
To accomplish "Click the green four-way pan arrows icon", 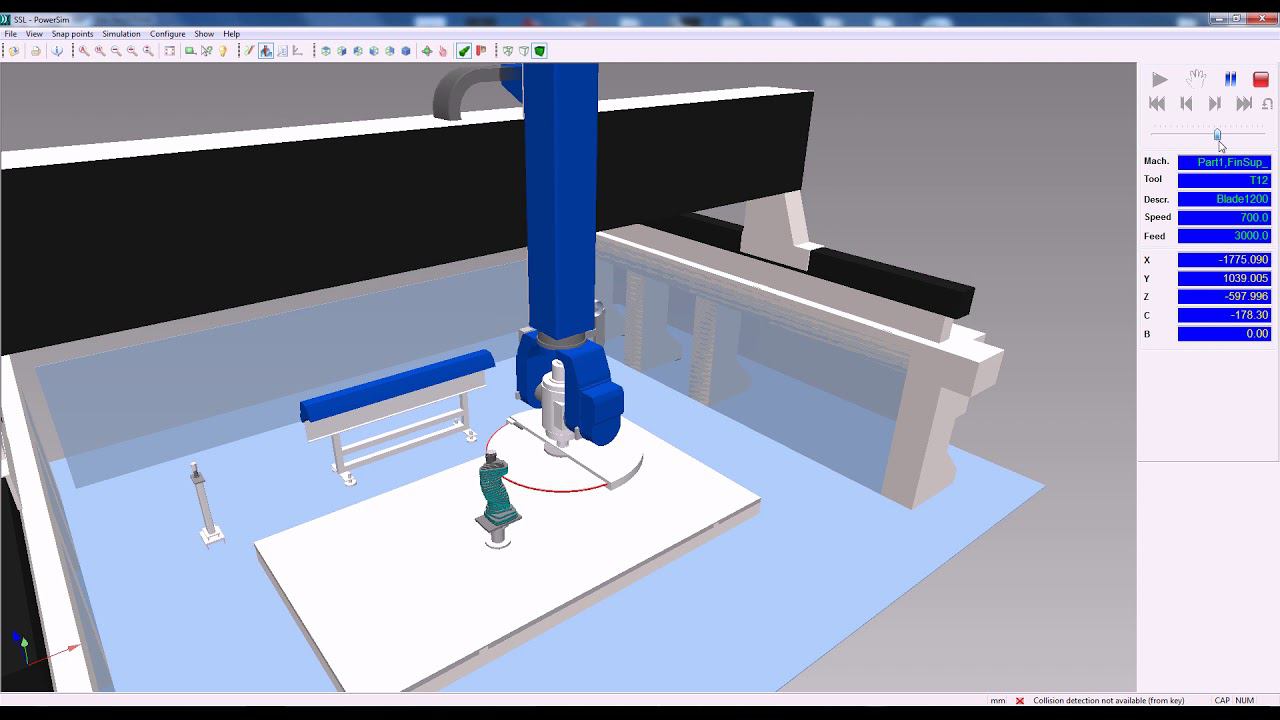I will click(427, 51).
